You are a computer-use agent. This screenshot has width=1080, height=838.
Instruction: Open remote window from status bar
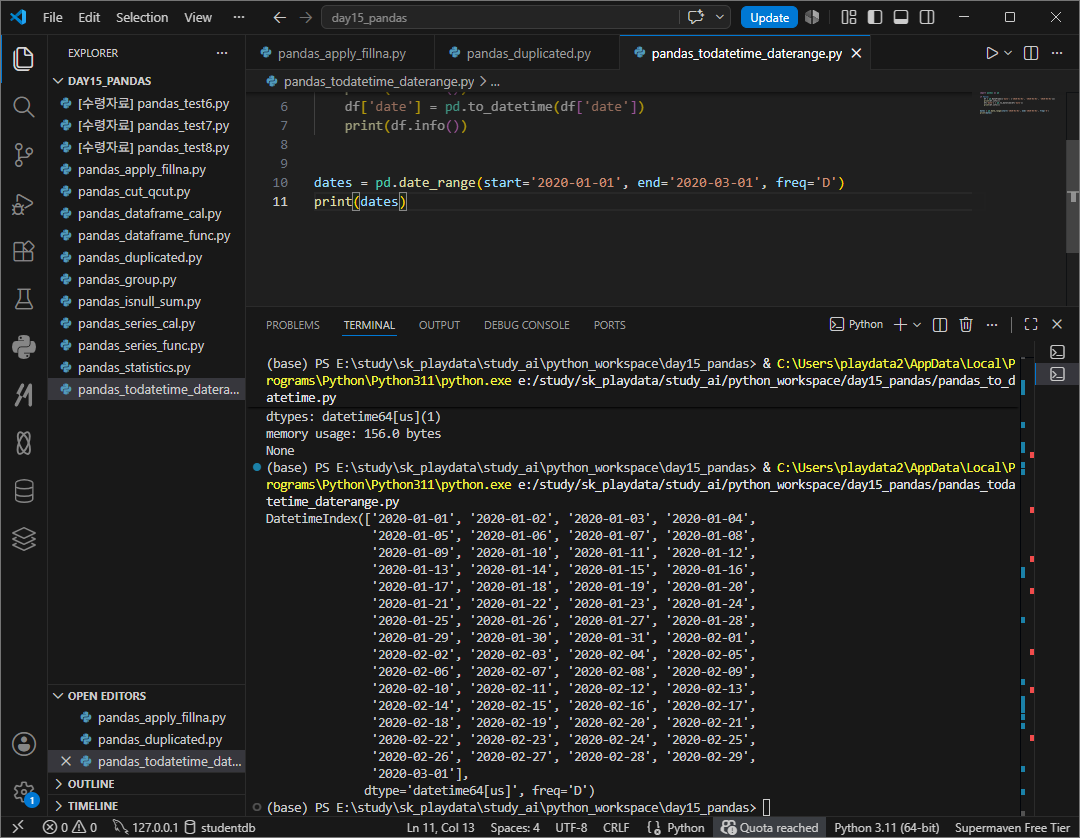pos(18,827)
